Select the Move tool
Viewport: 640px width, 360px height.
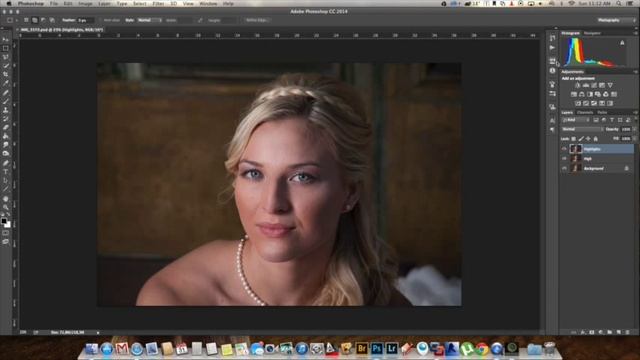click(6, 39)
